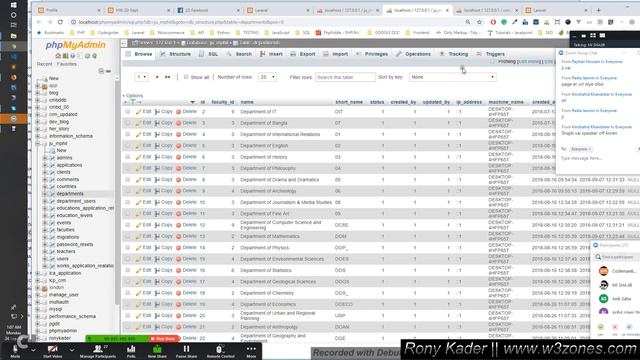Select checkbox for Department of Statistics row
Image resolution: width=640 pixels, height=360 pixels.
point(128,270)
